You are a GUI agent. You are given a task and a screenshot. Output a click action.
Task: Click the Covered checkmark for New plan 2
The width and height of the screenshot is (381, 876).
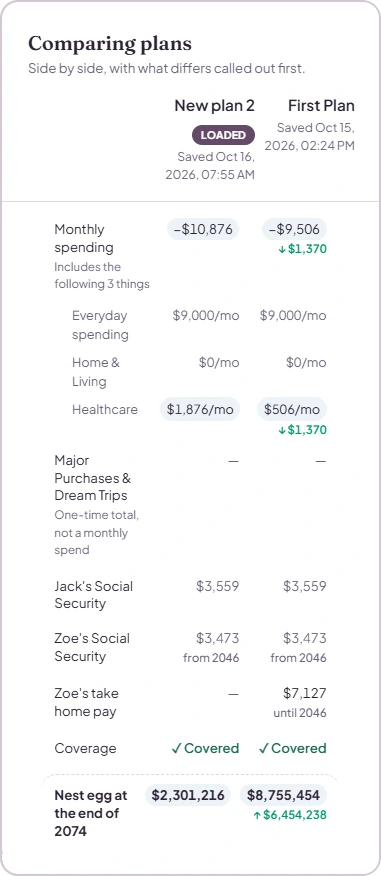pos(205,748)
